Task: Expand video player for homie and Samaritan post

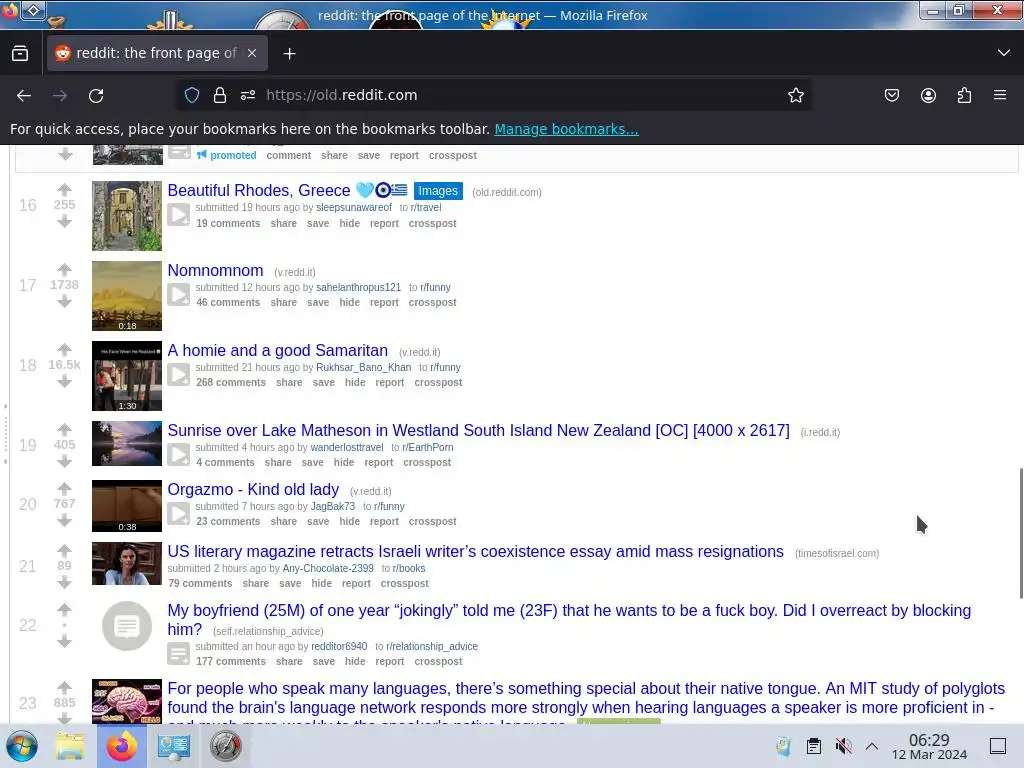Action: [x=178, y=374]
